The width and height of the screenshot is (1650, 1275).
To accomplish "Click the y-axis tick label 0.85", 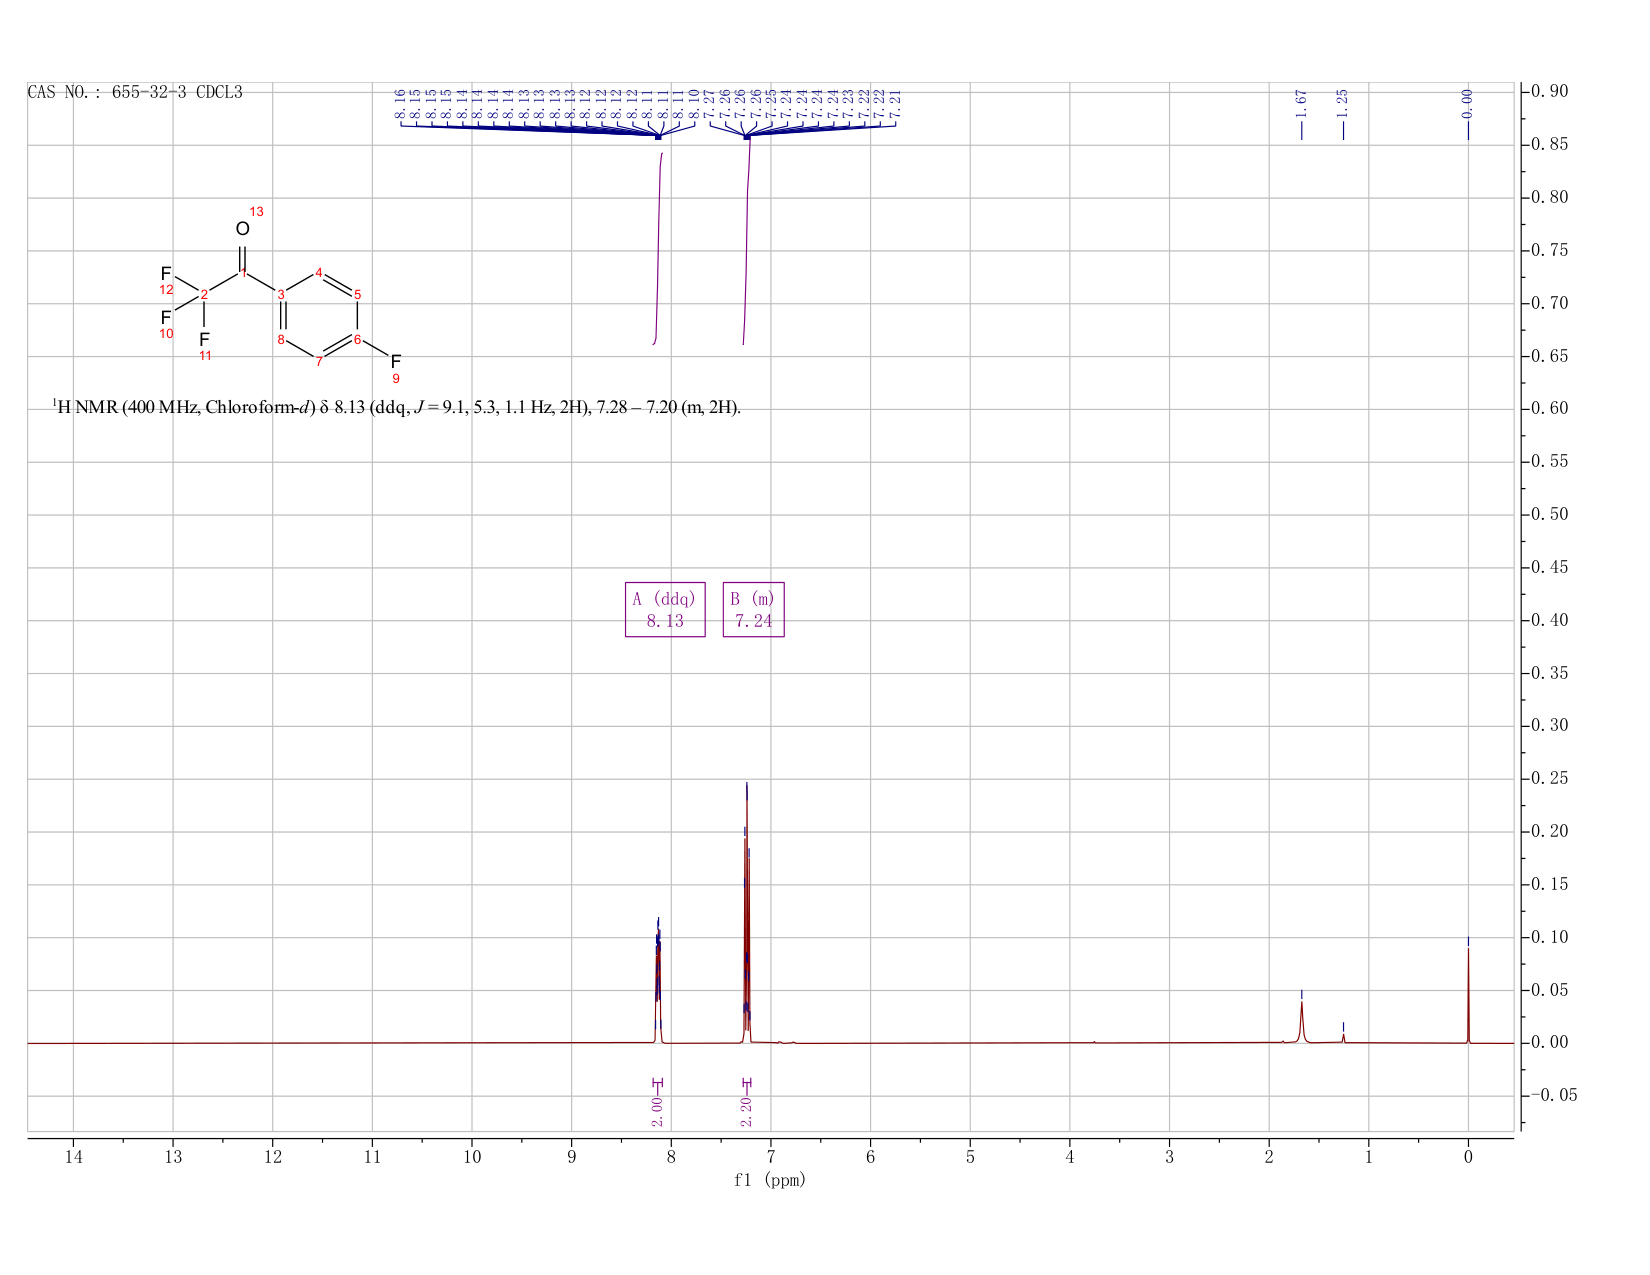I will click(1551, 145).
